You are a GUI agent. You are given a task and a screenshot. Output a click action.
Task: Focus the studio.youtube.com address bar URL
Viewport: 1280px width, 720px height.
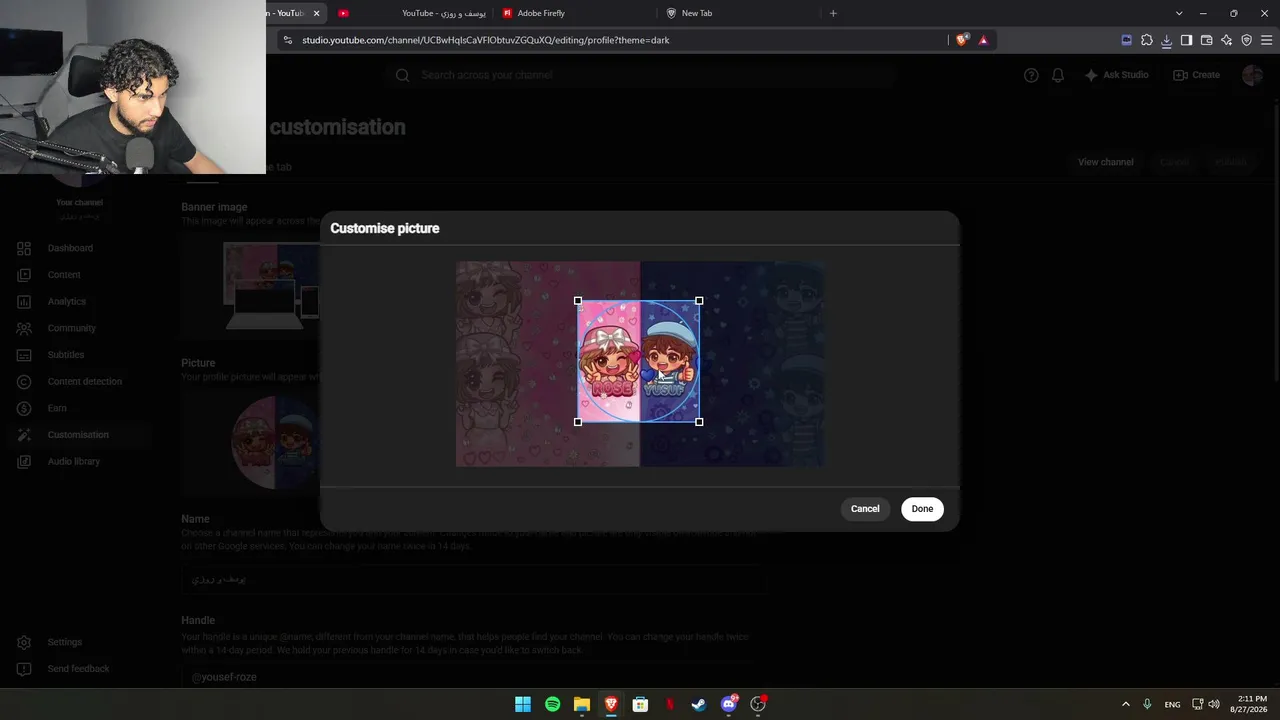coord(486,40)
